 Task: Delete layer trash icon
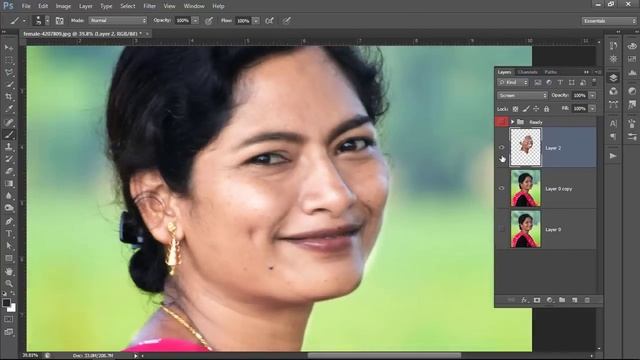[587, 300]
